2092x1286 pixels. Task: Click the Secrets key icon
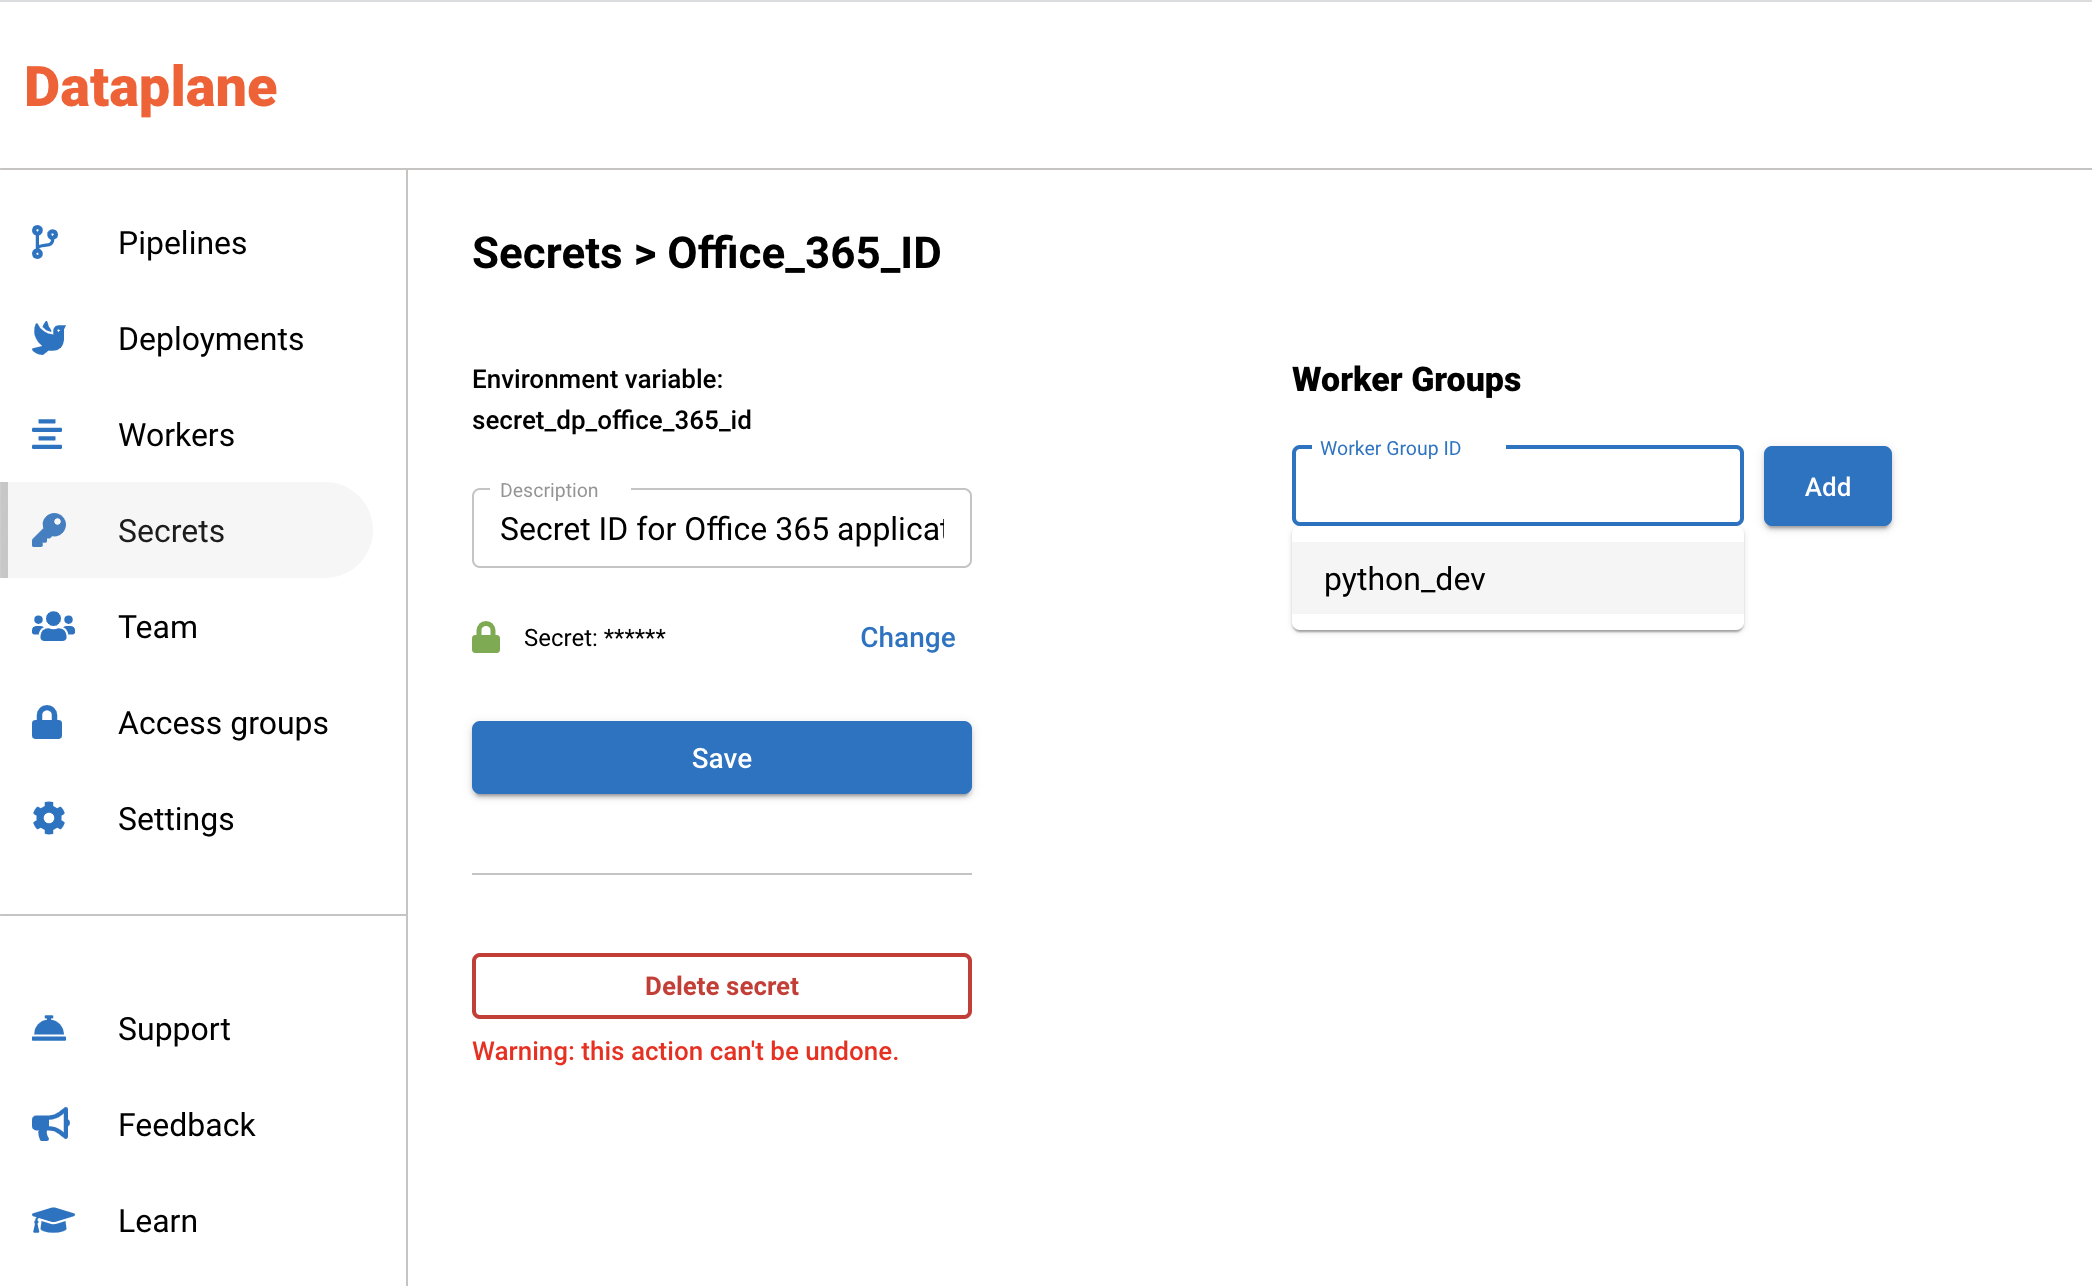point(48,530)
